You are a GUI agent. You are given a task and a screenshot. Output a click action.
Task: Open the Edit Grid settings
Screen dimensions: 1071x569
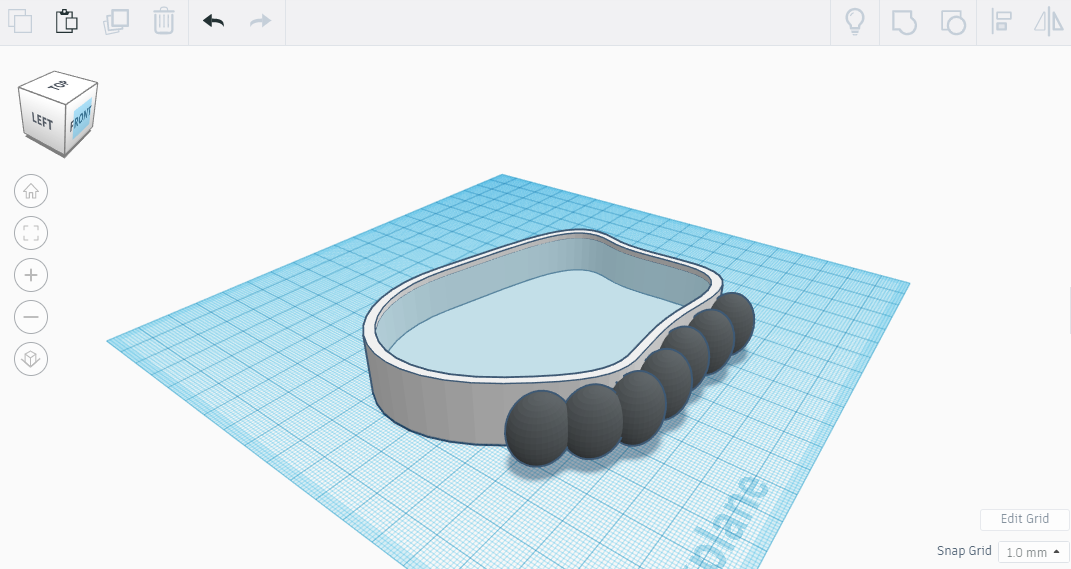(x=1025, y=519)
